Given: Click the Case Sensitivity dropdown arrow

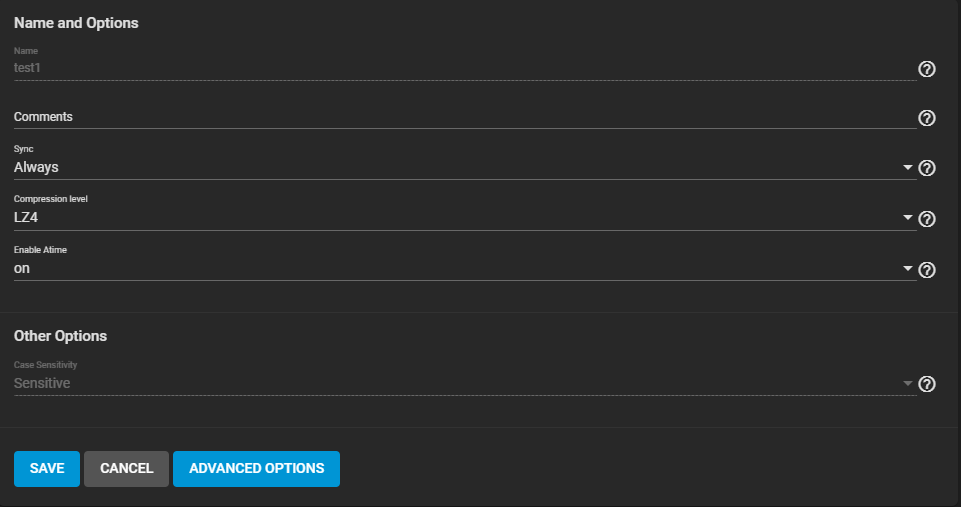Looking at the screenshot, I should pyautogui.click(x=908, y=383).
